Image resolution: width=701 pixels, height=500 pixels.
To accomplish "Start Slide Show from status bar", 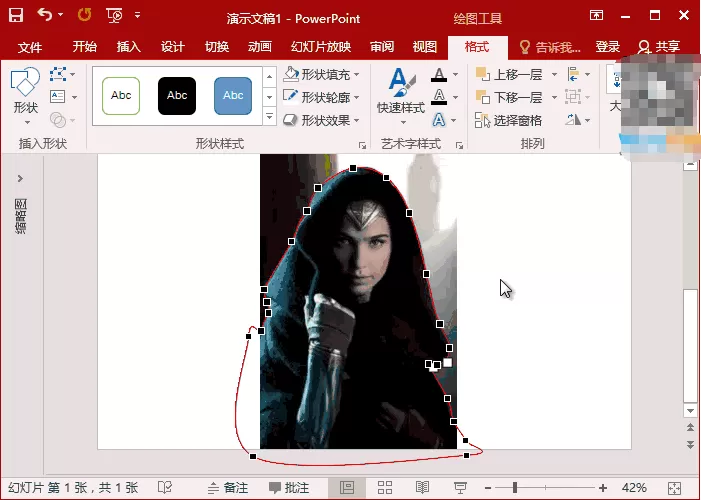I will tap(460, 487).
